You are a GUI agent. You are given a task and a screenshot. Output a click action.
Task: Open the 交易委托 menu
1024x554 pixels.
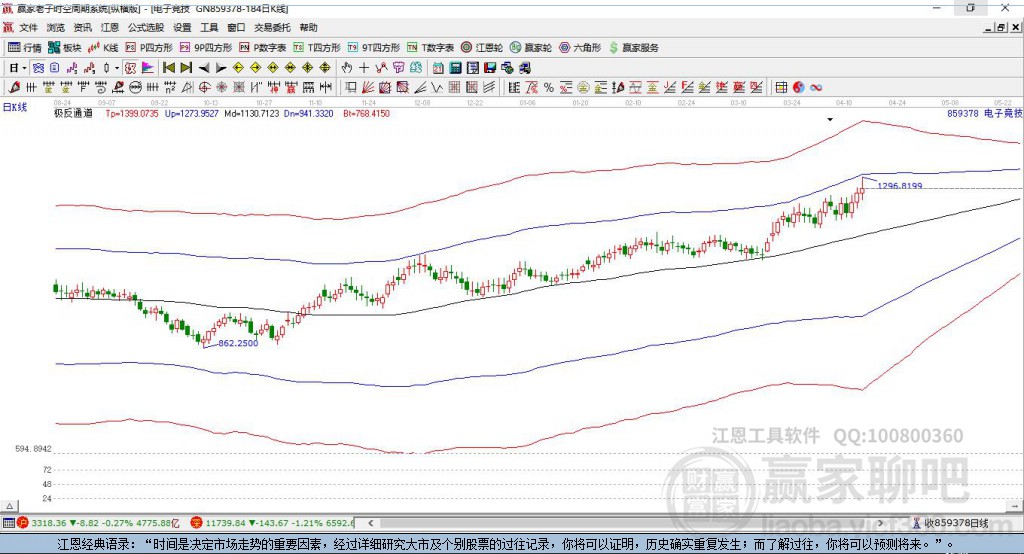(x=272, y=27)
